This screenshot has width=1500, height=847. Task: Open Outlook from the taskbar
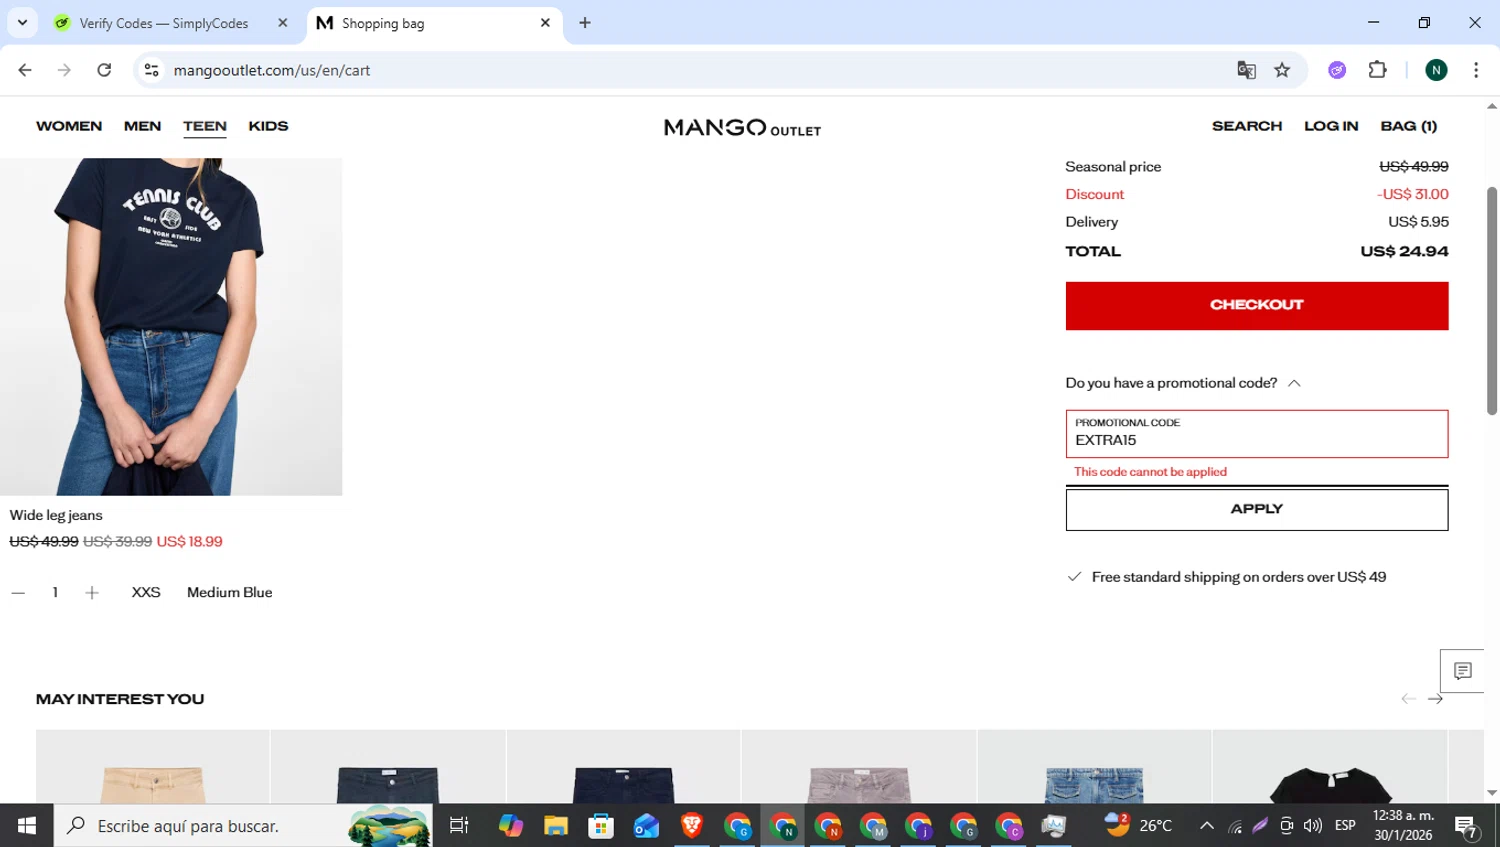coord(646,825)
